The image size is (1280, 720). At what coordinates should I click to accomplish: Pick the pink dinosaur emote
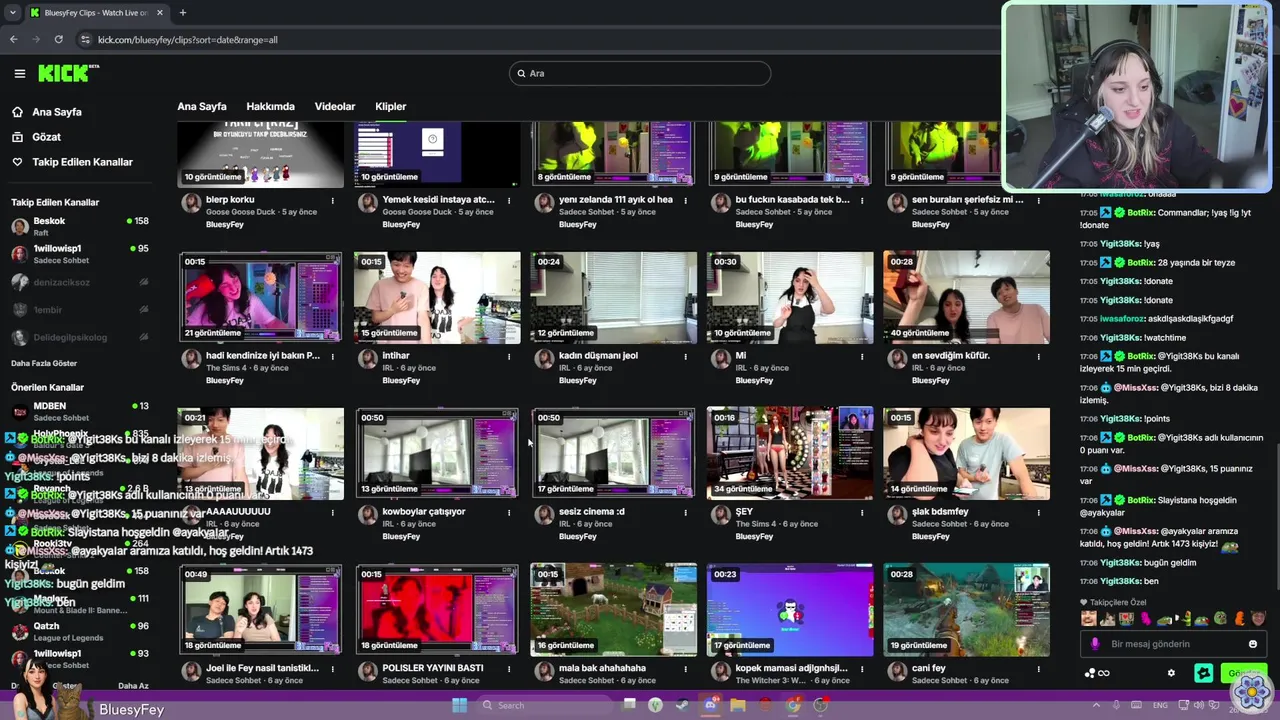[x=1145, y=618]
